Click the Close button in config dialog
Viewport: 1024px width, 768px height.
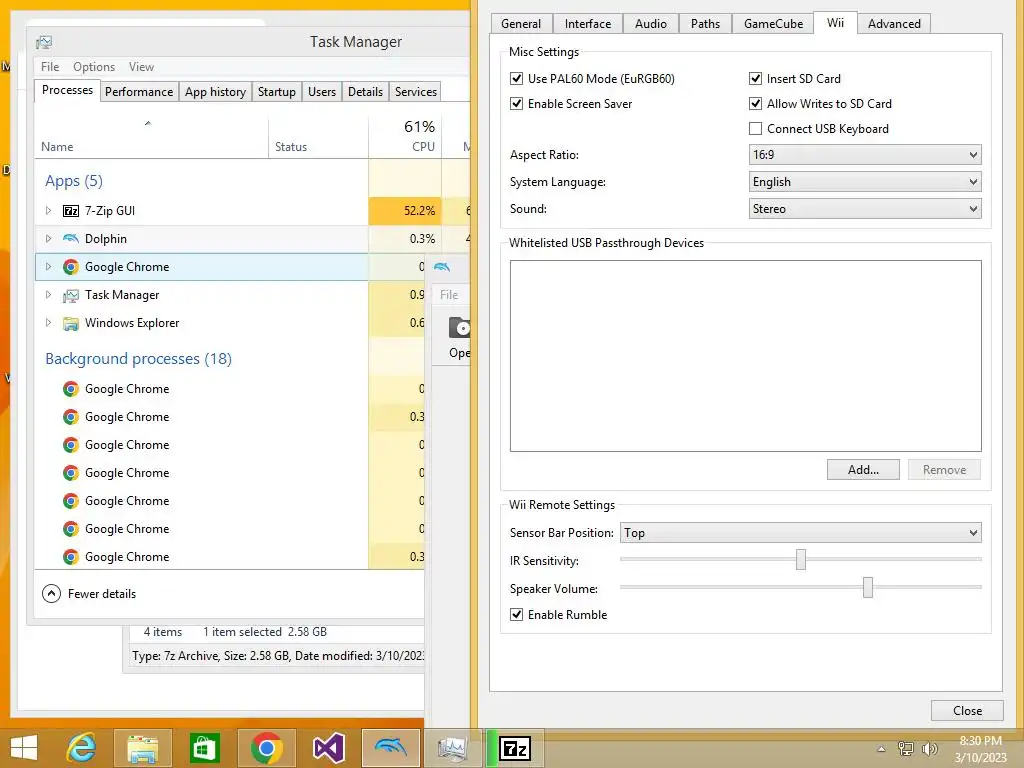pyautogui.click(x=967, y=711)
